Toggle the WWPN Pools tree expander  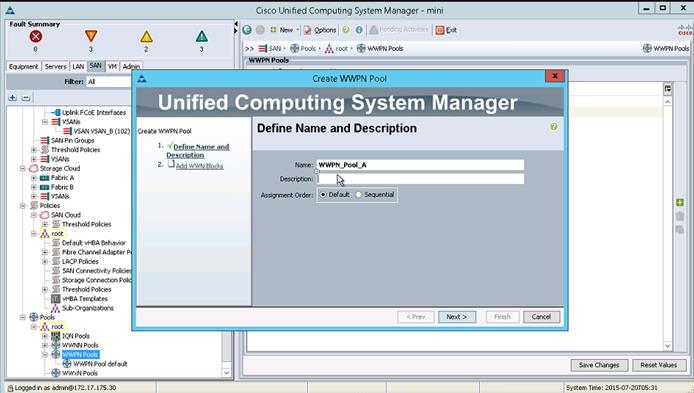click(x=45, y=354)
